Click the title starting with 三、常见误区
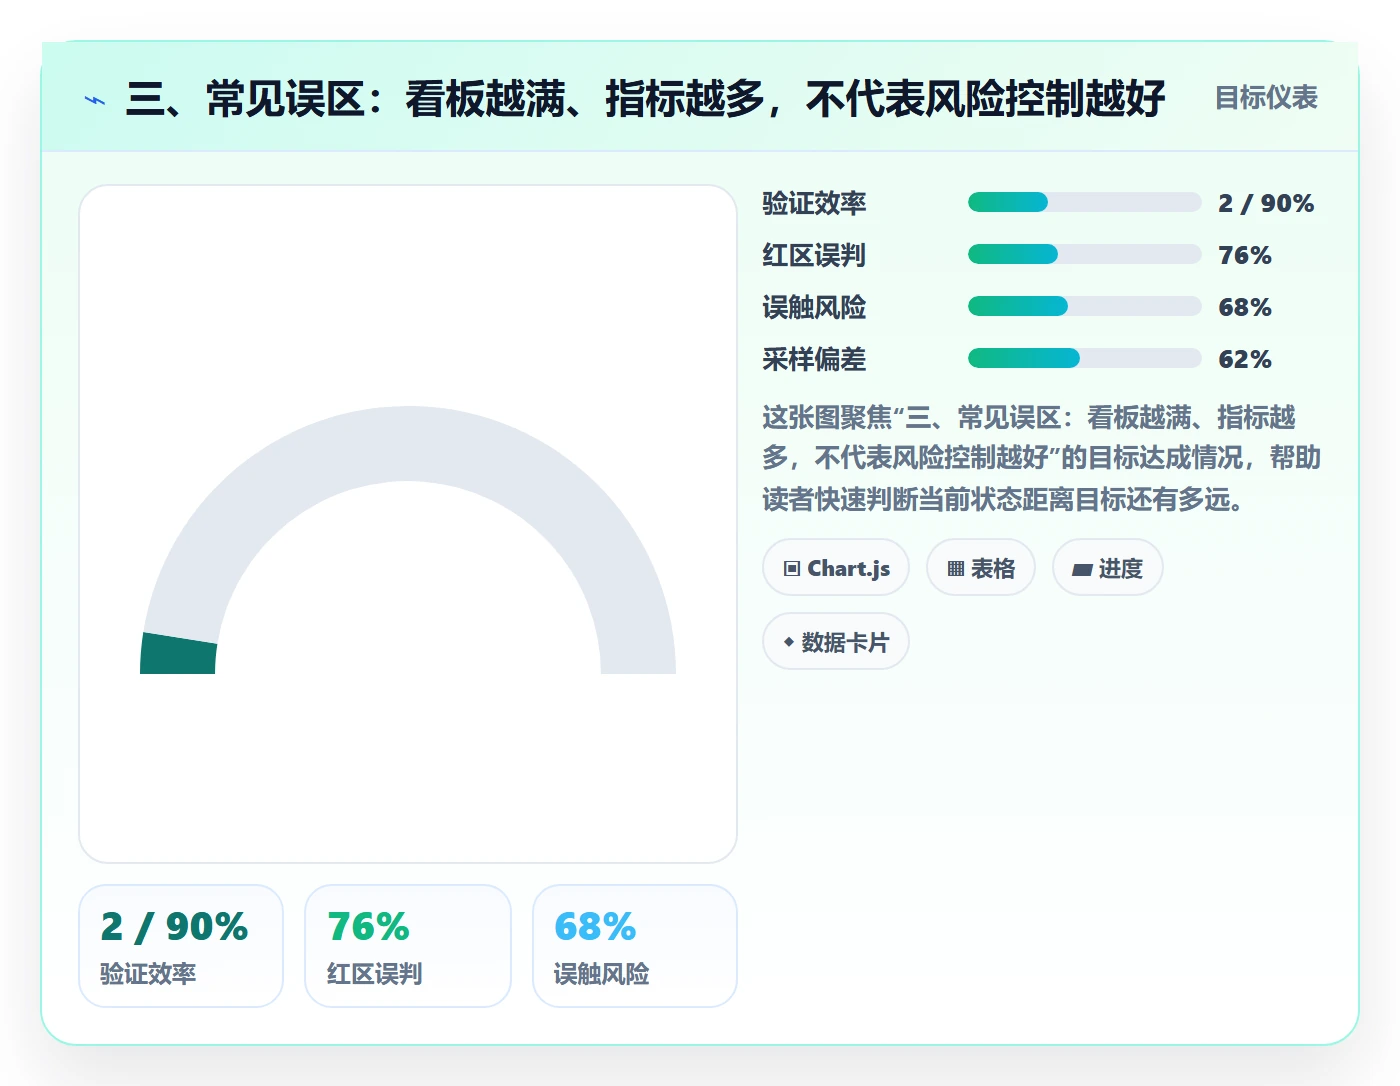 (646, 99)
